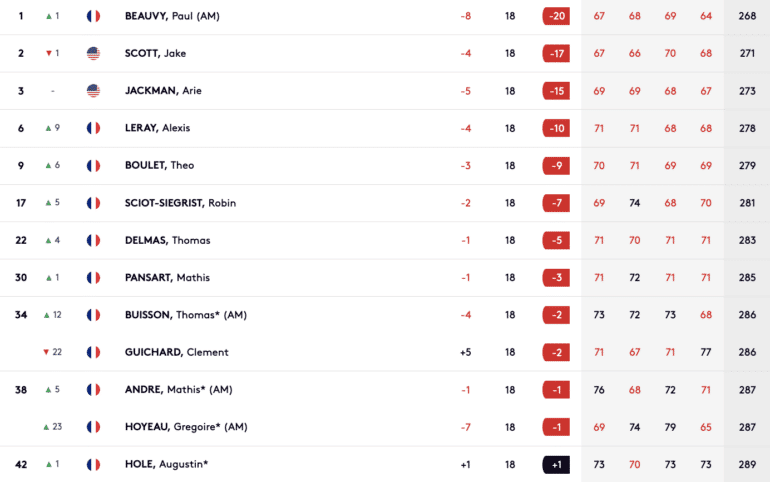The height and width of the screenshot is (482, 770).
Task: Select player DELMAS, Thomas
Action: pos(167,241)
